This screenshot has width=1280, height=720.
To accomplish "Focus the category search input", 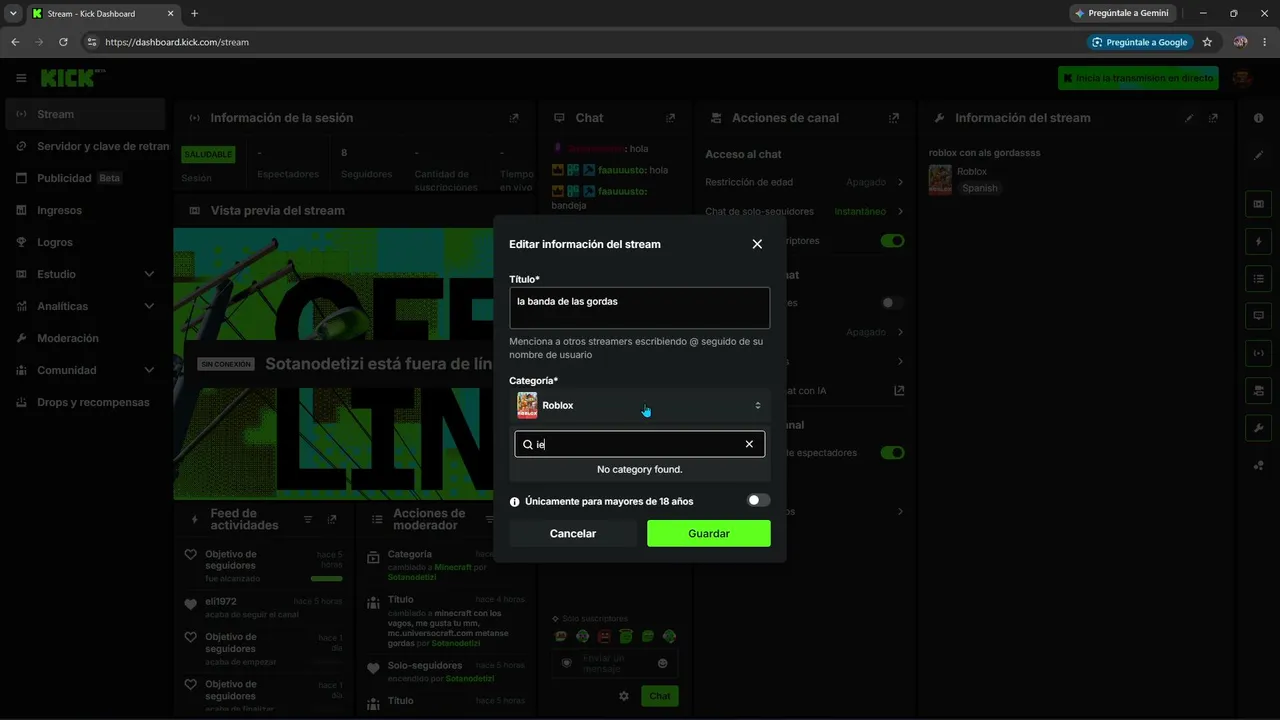I will (x=638, y=444).
